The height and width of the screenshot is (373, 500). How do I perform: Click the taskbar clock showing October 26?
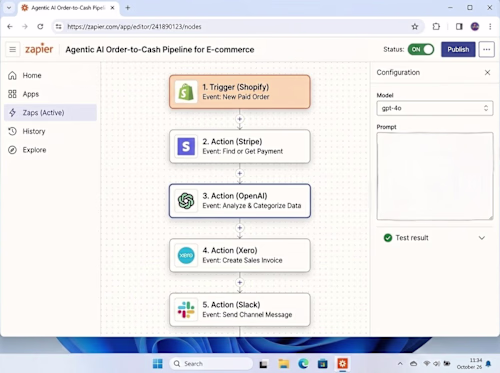469,363
